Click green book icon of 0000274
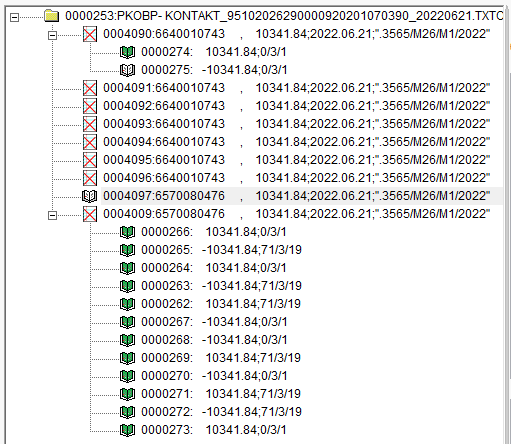 127,52
